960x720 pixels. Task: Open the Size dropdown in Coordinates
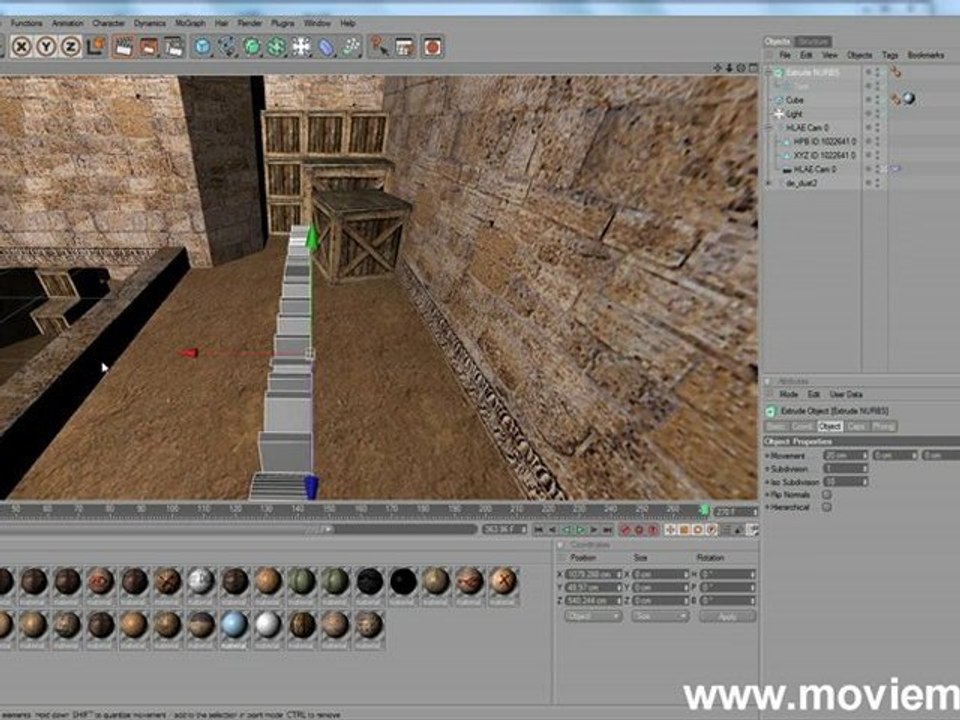[659, 617]
